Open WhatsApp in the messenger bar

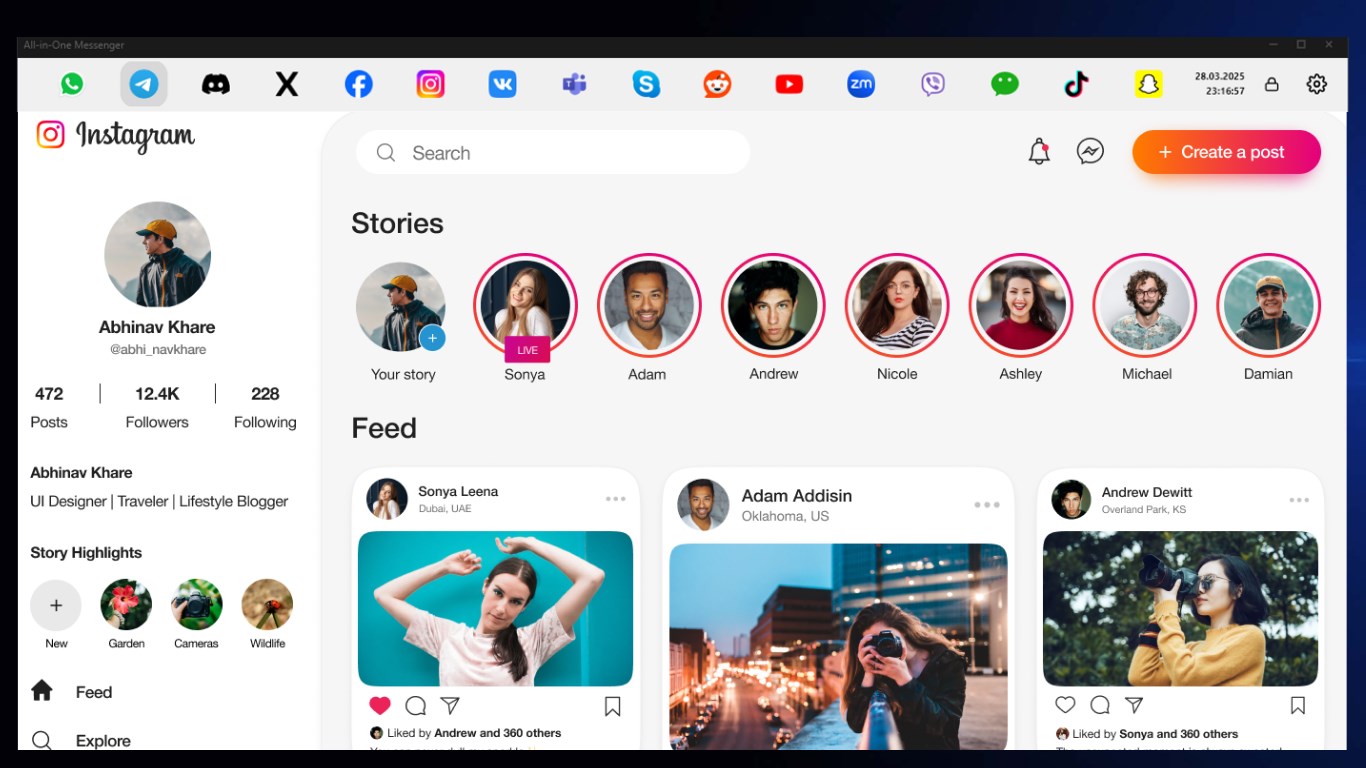click(x=71, y=83)
